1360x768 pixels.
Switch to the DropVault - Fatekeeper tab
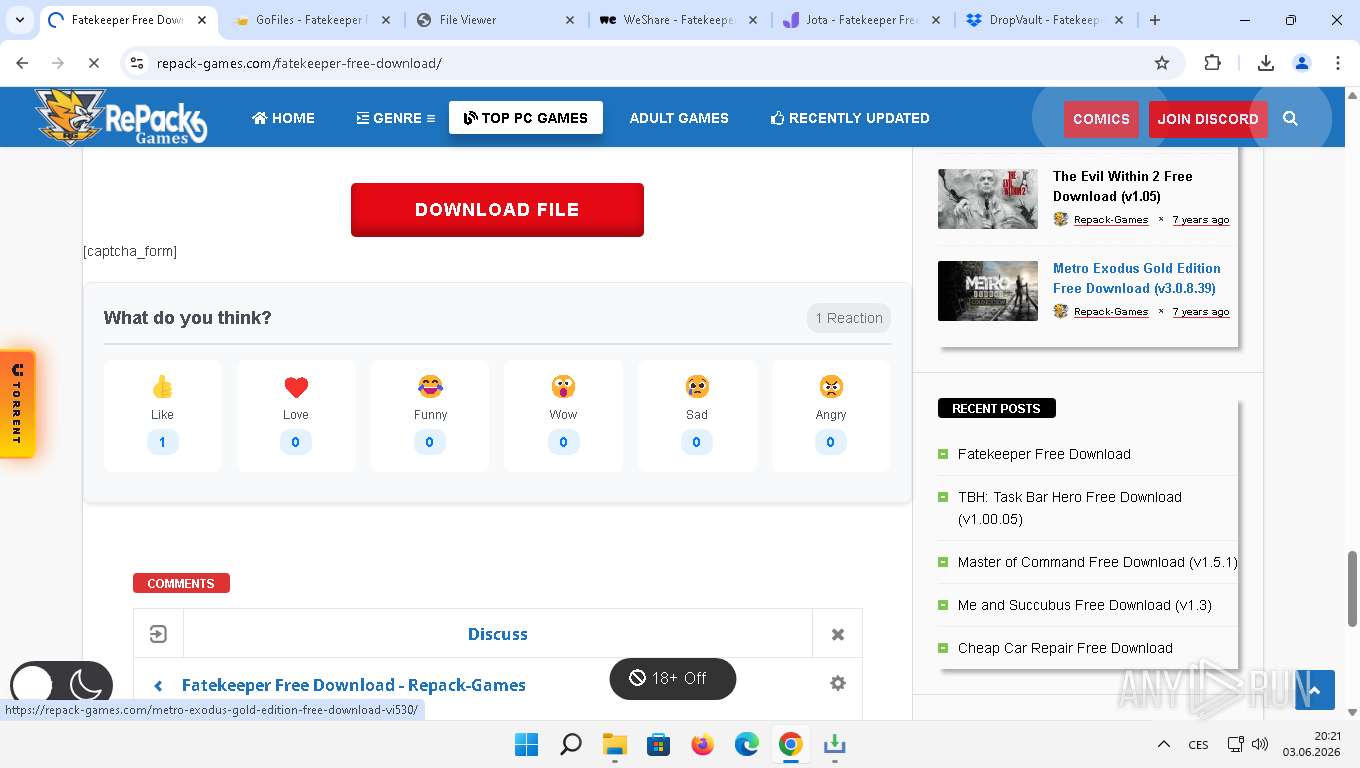(1044, 20)
